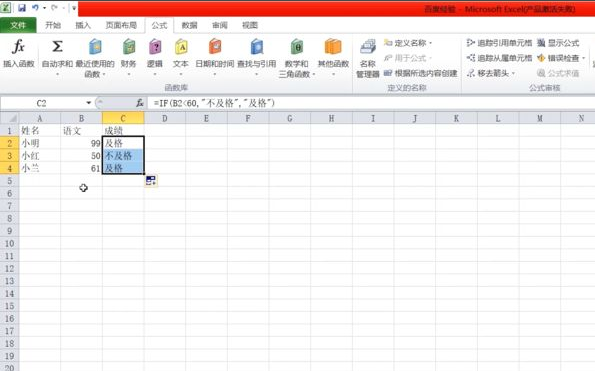
Task: Expand the Name Box dropdown arrow
Action: tap(88, 103)
